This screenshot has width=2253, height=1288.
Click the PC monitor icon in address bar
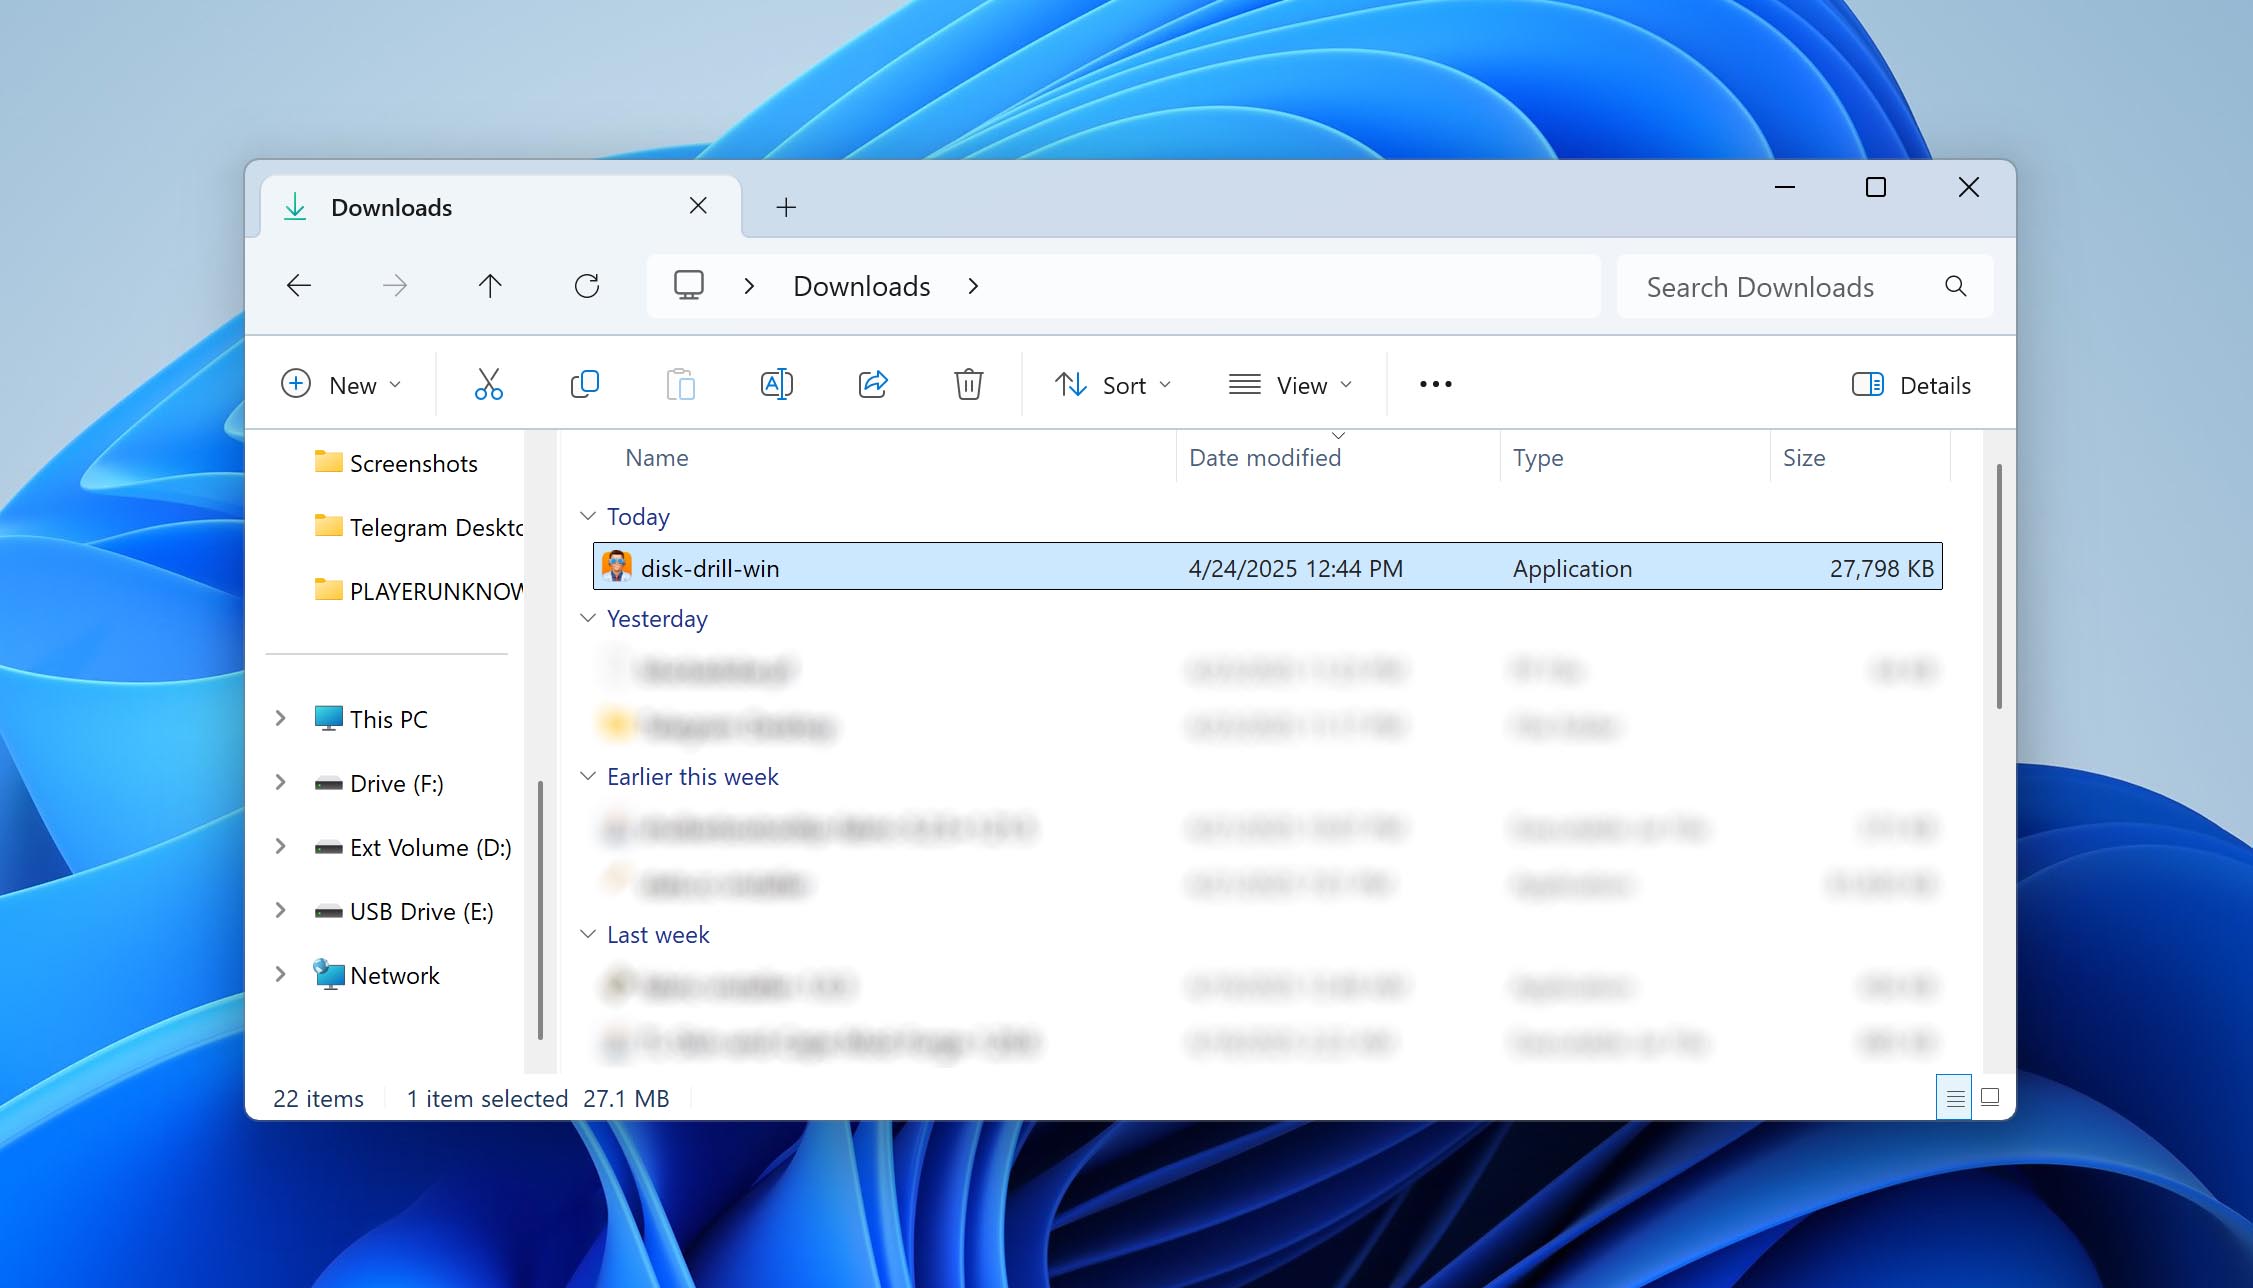(689, 286)
